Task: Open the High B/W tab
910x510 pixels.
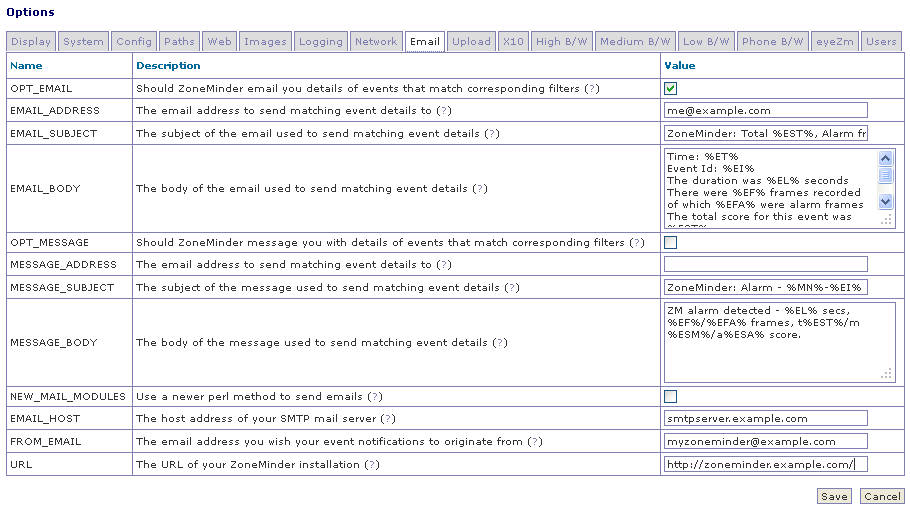Action: [561, 42]
